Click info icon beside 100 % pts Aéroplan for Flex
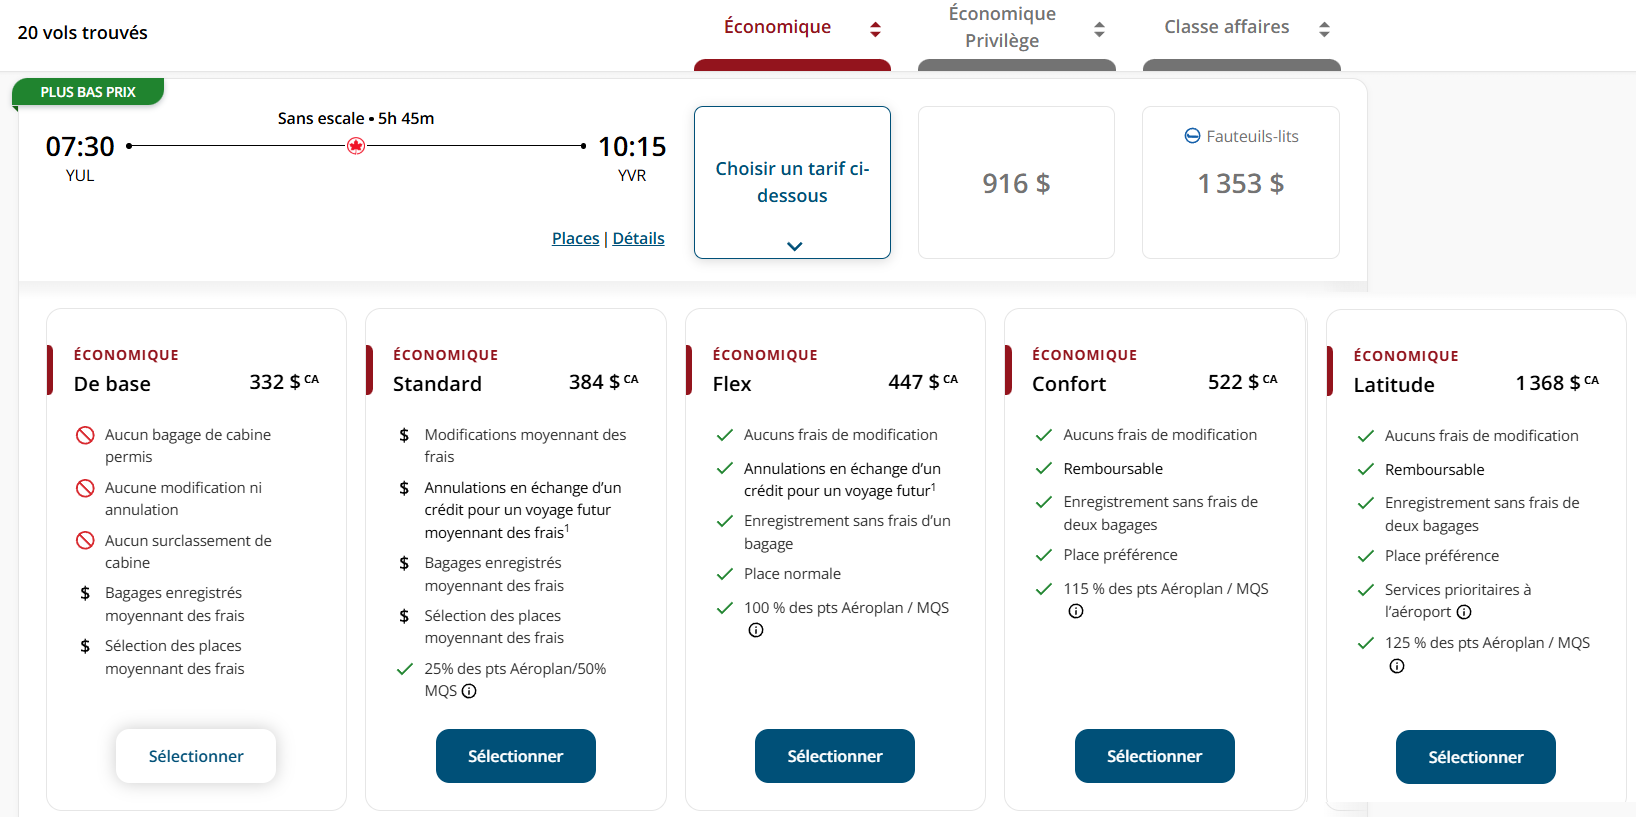 (x=756, y=630)
